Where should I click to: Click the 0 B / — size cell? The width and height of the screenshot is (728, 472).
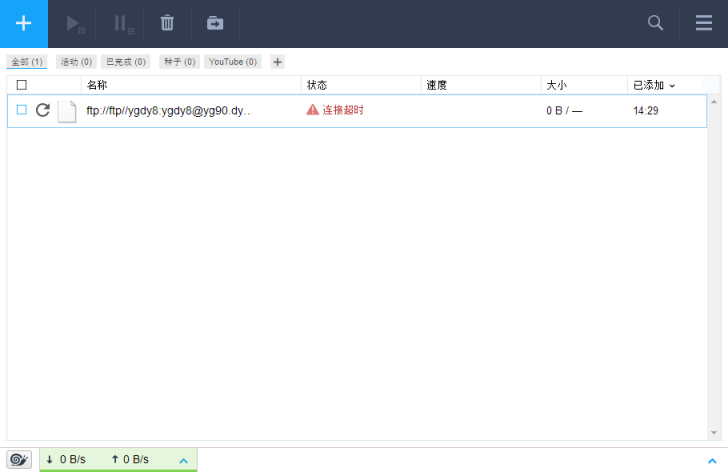[564, 110]
